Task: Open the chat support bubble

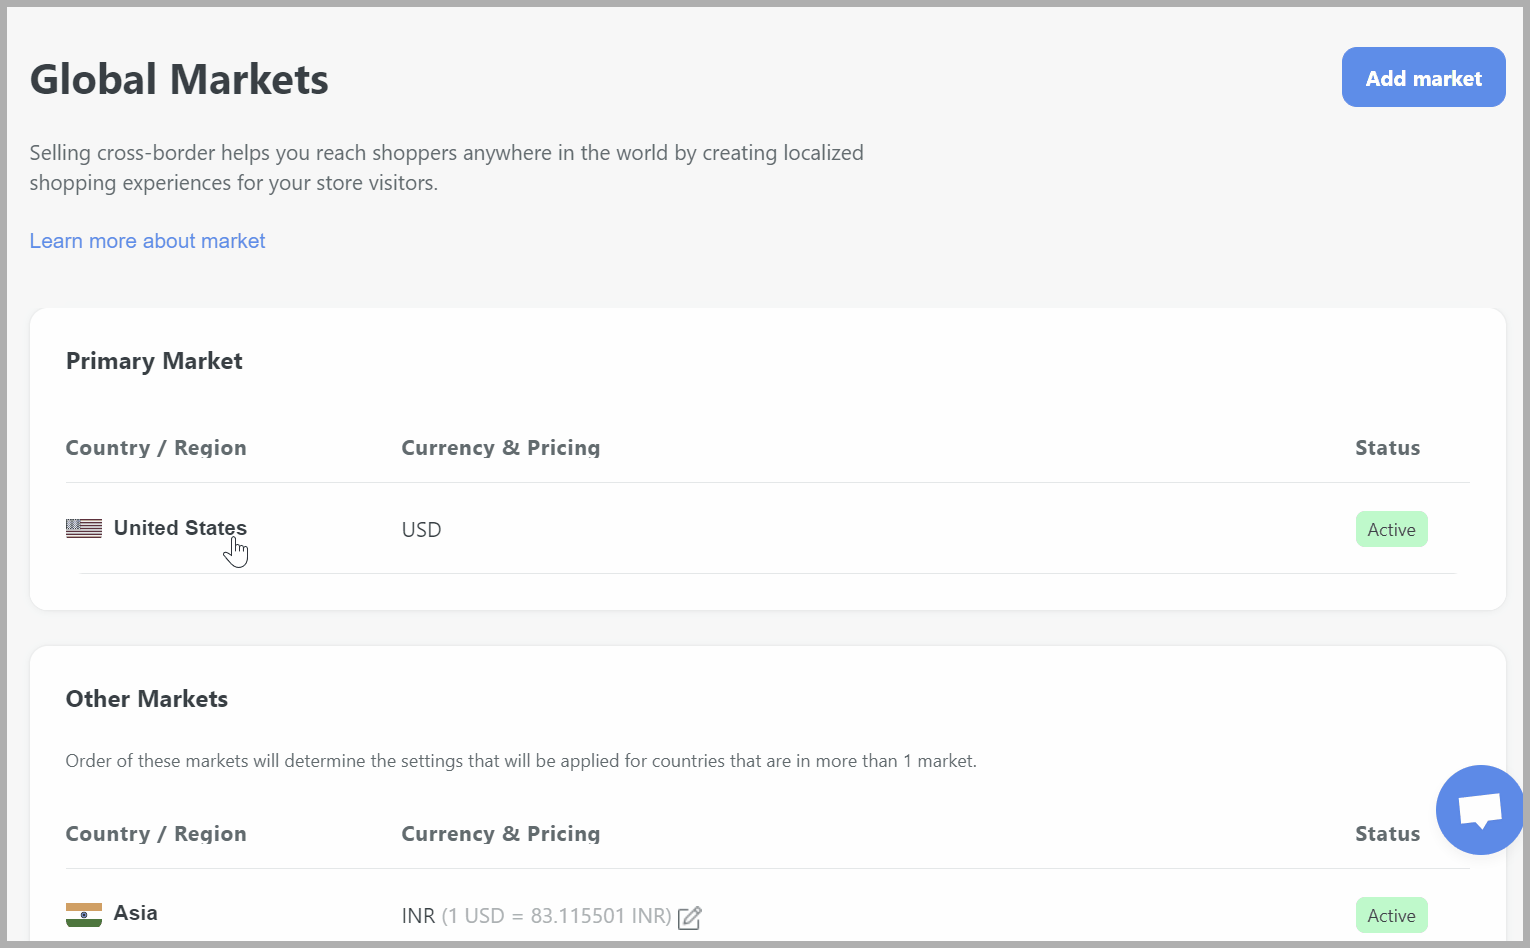Action: pyautogui.click(x=1480, y=810)
